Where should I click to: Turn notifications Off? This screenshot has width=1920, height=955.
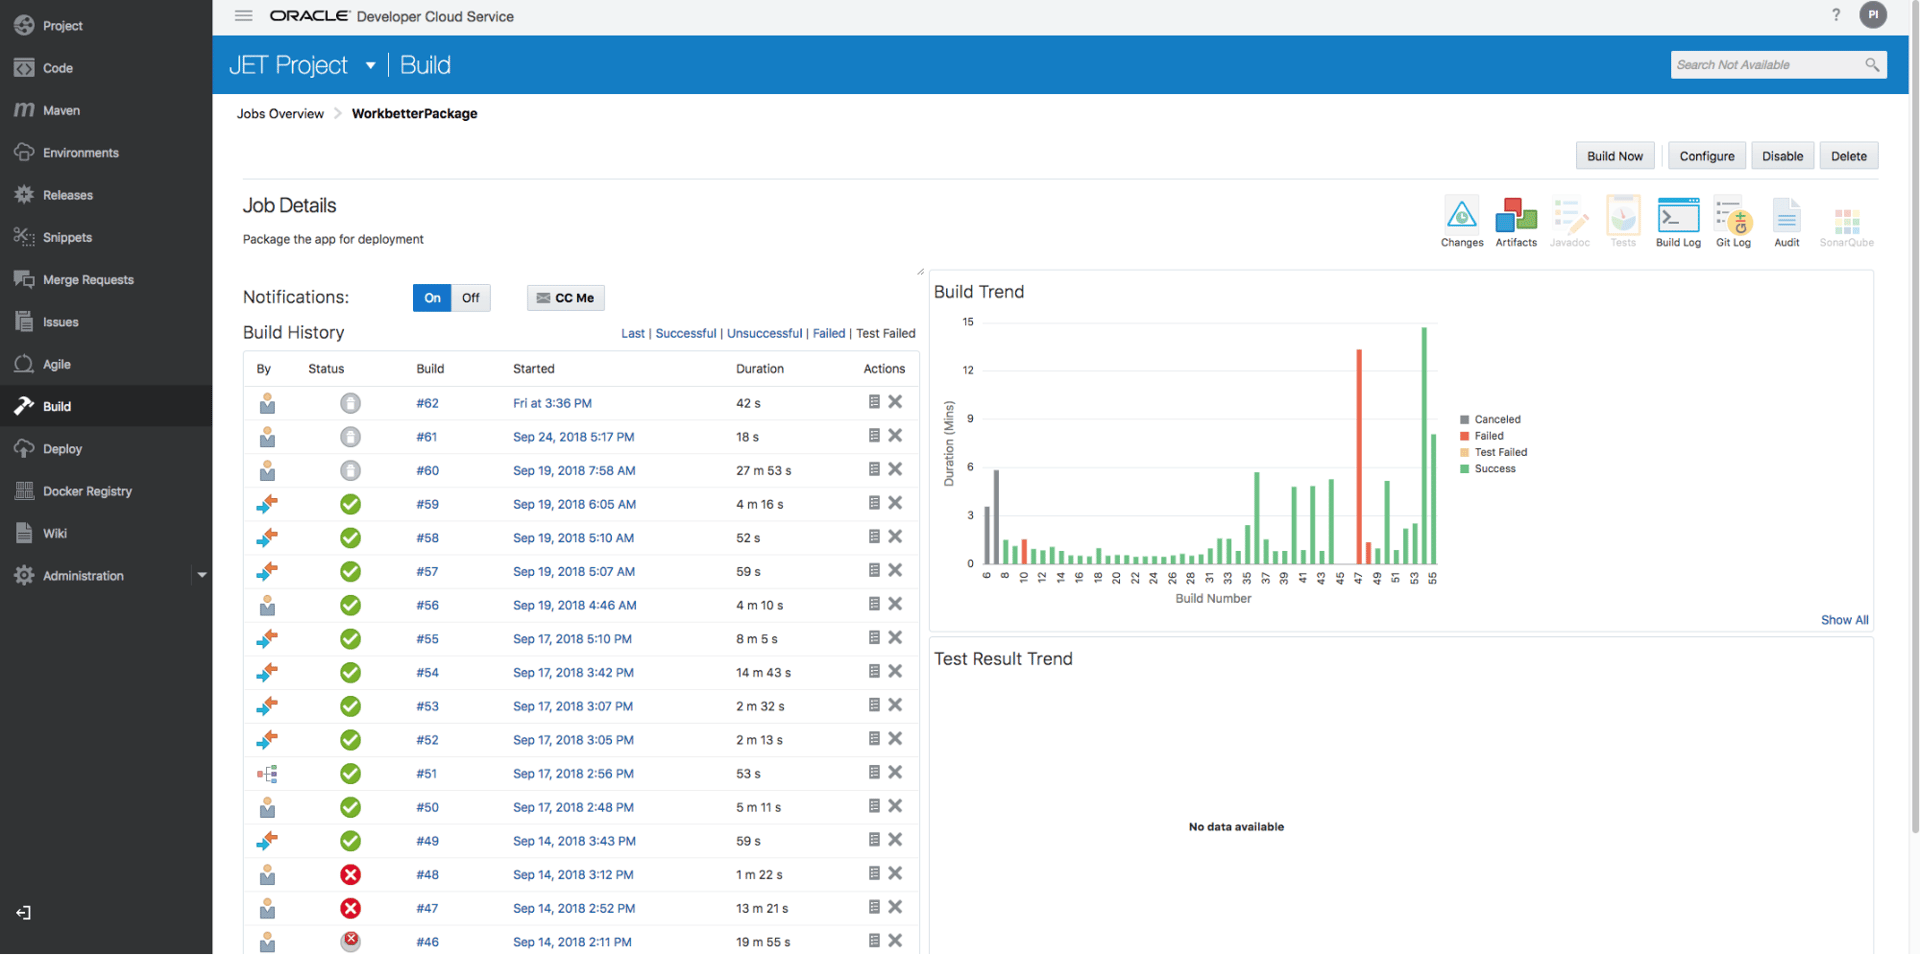(x=471, y=298)
